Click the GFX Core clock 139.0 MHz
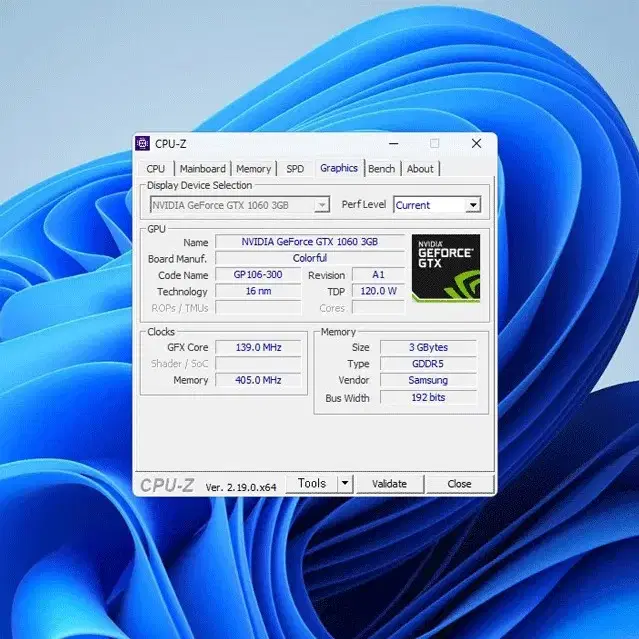Screen dimensions: 639x639 tap(258, 347)
